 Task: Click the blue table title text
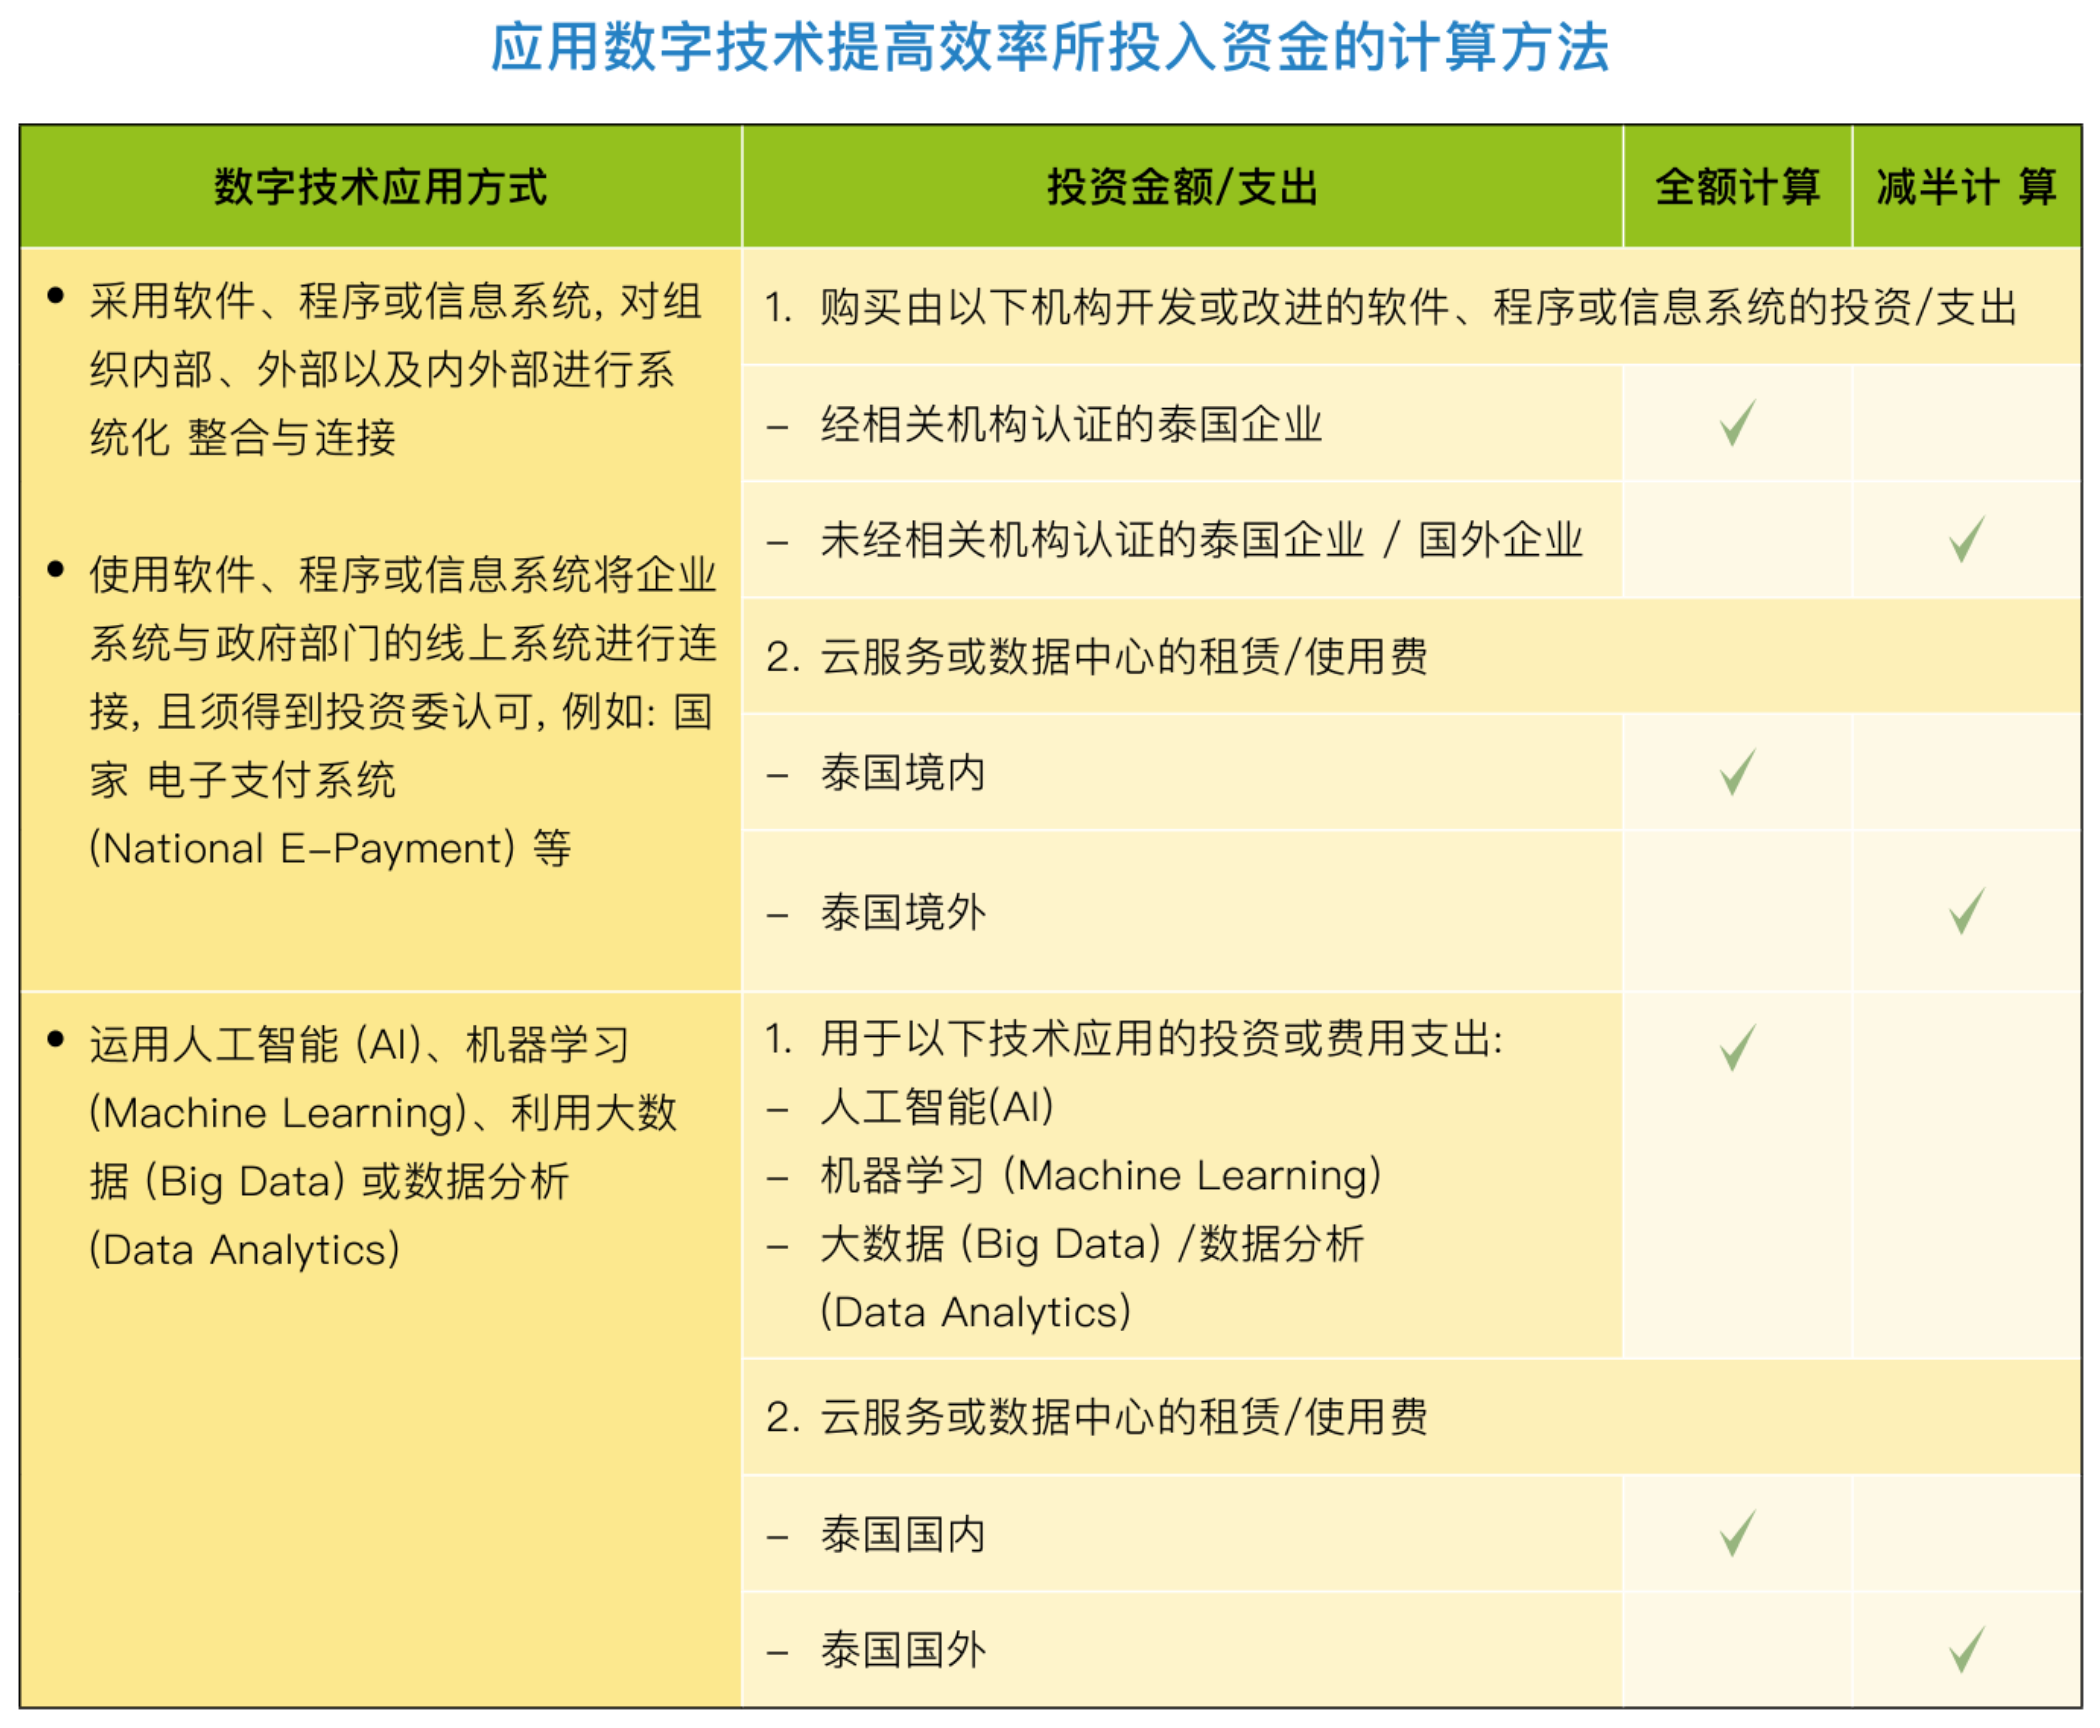point(1049,47)
